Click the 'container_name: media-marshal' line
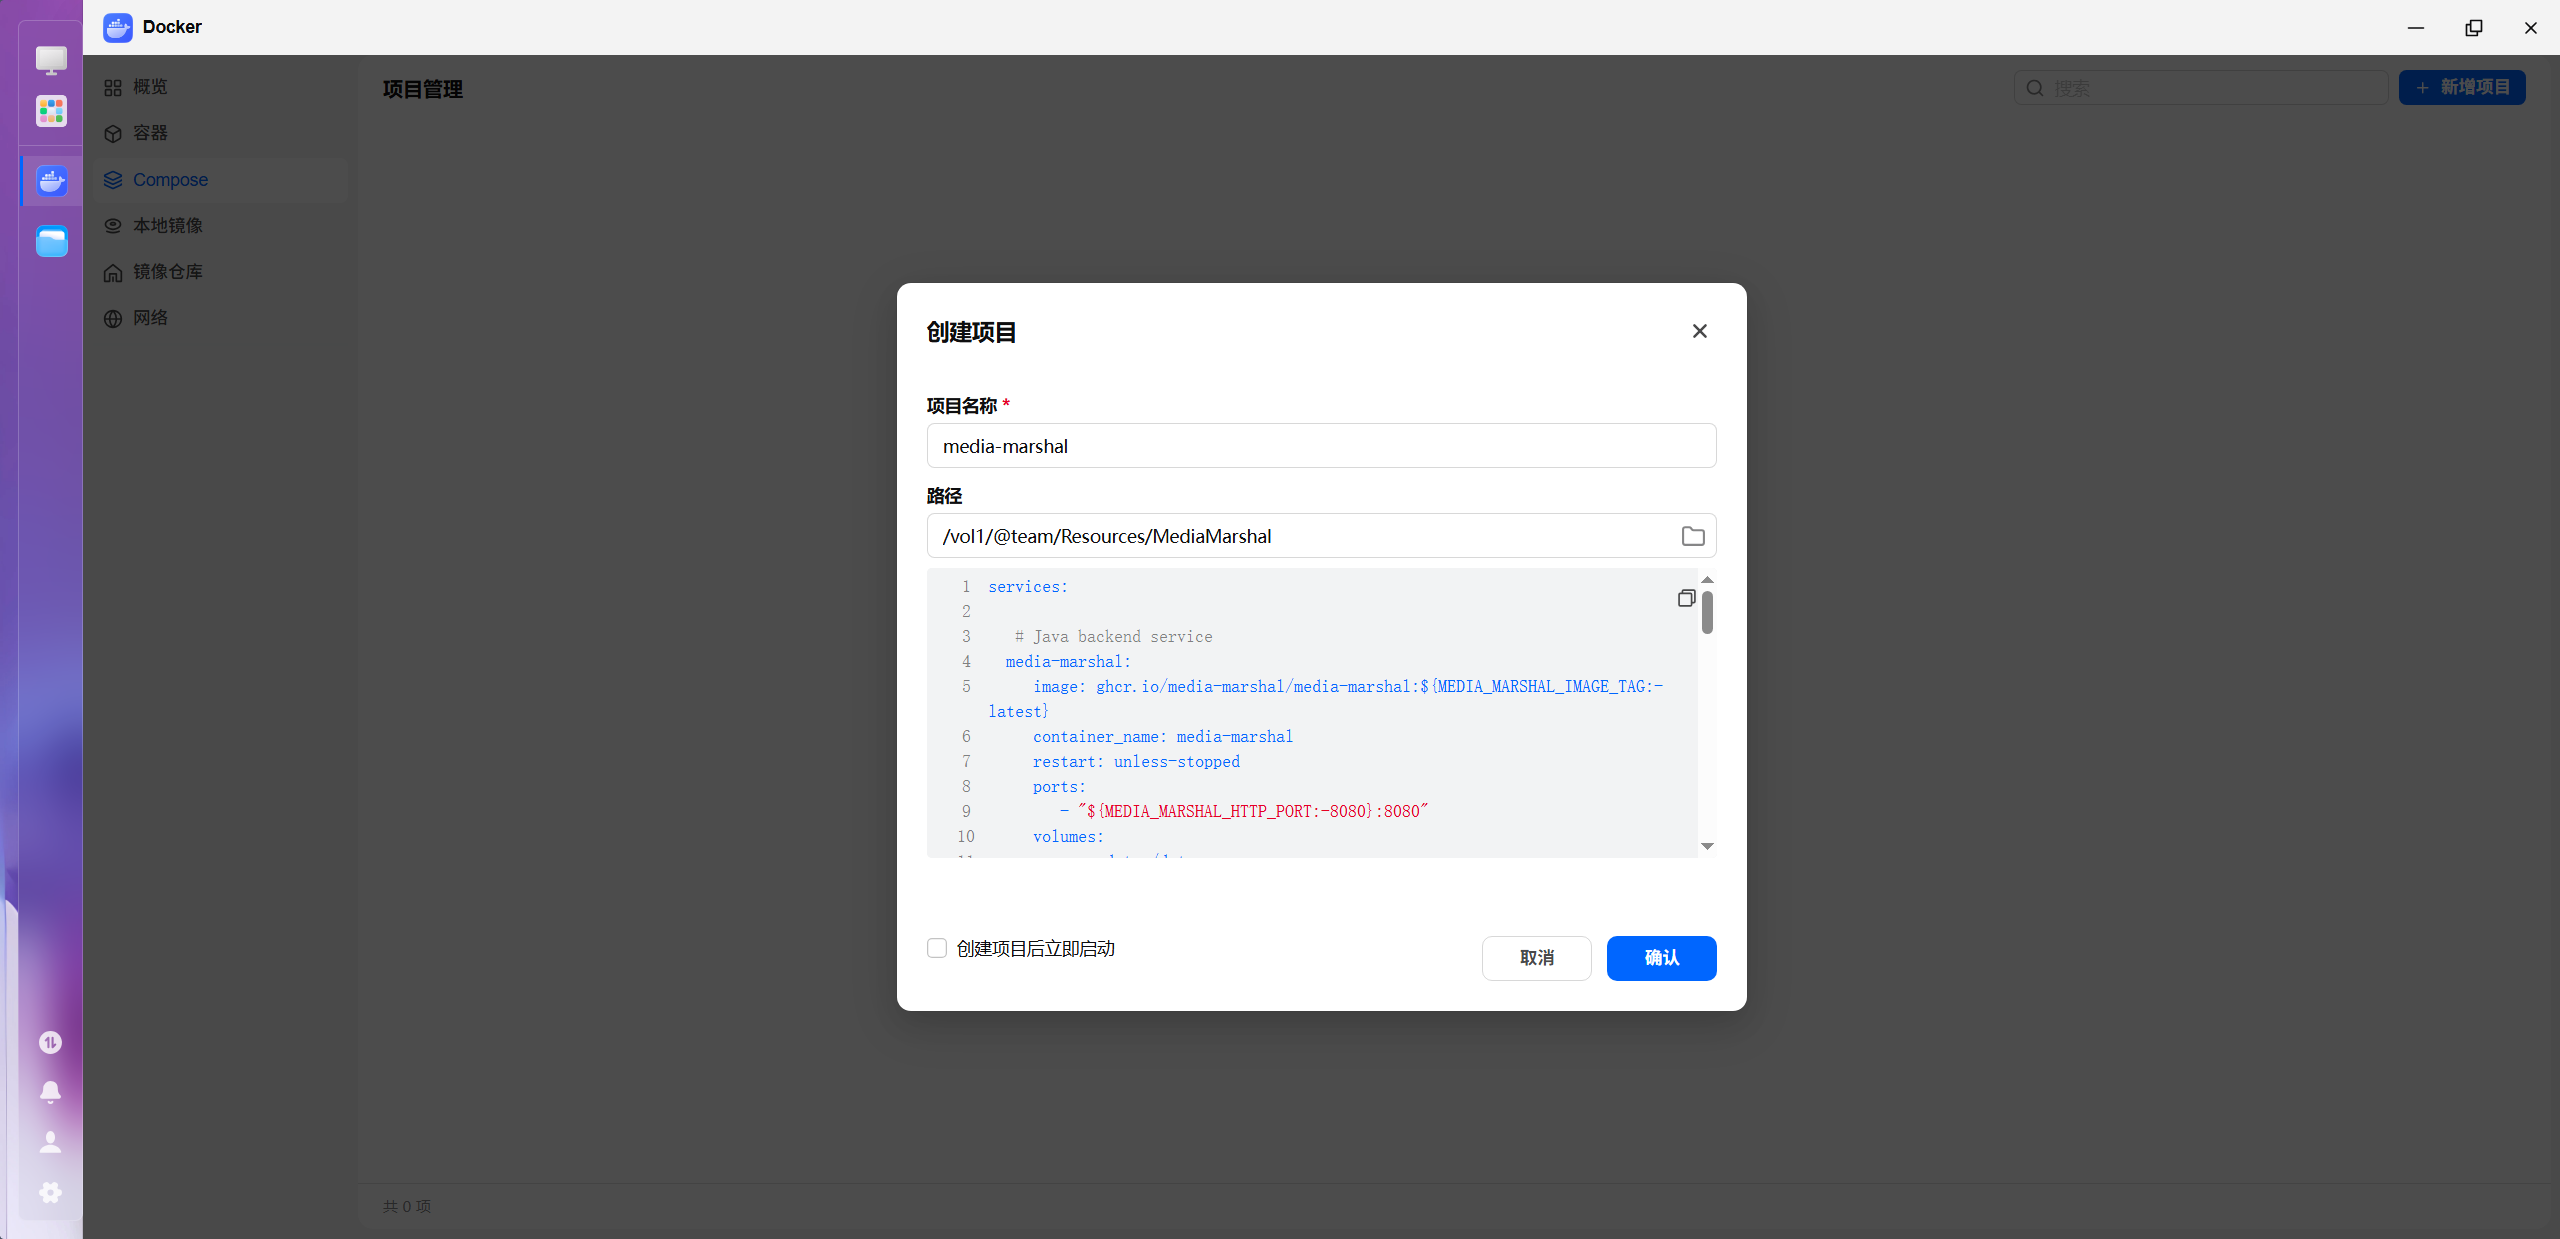2560x1239 pixels. 1163,737
